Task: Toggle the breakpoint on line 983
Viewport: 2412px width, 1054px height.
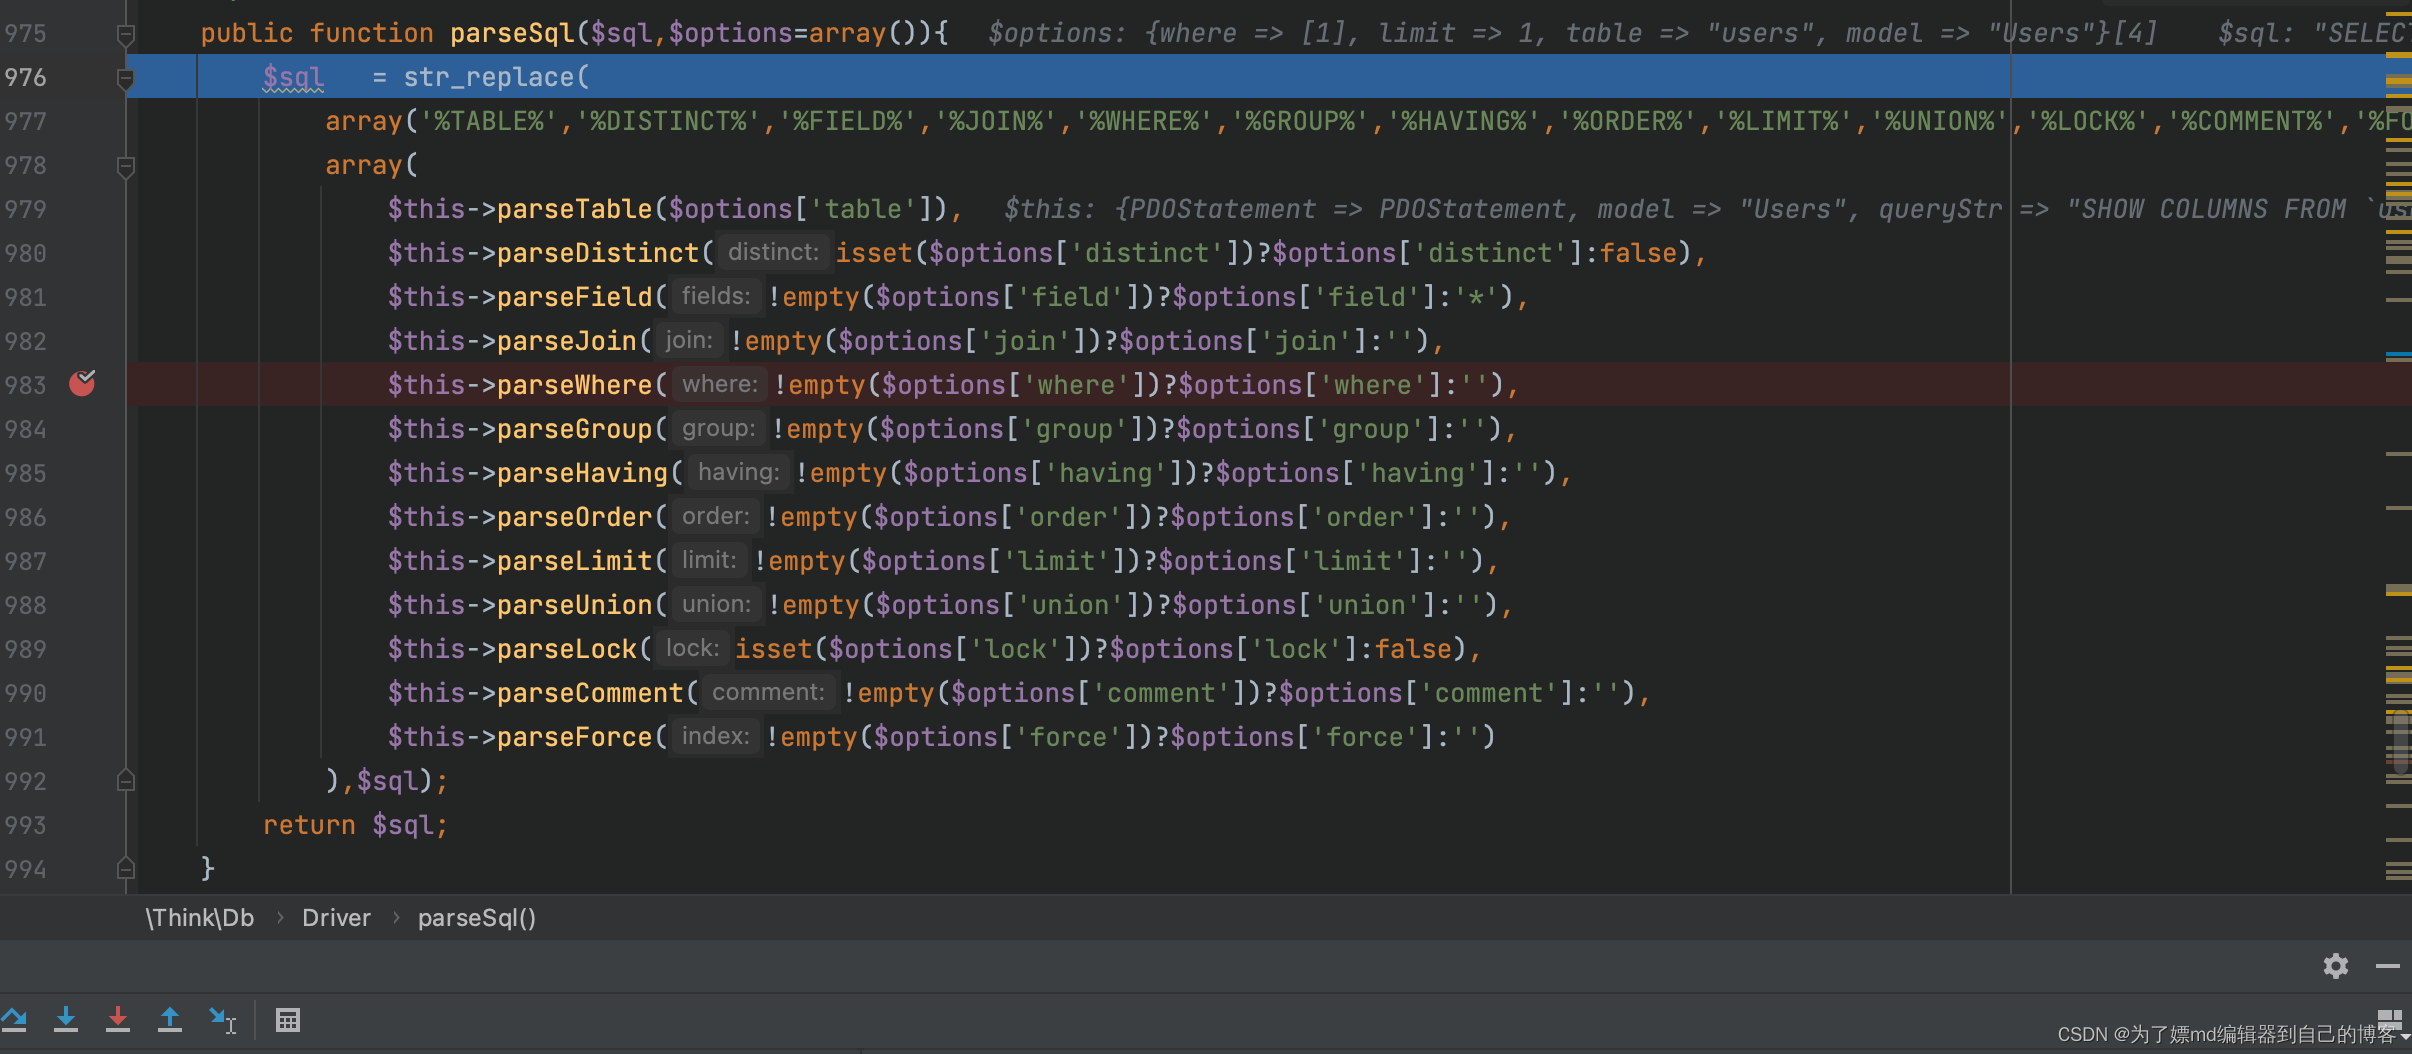Action: pyautogui.click(x=82, y=384)
